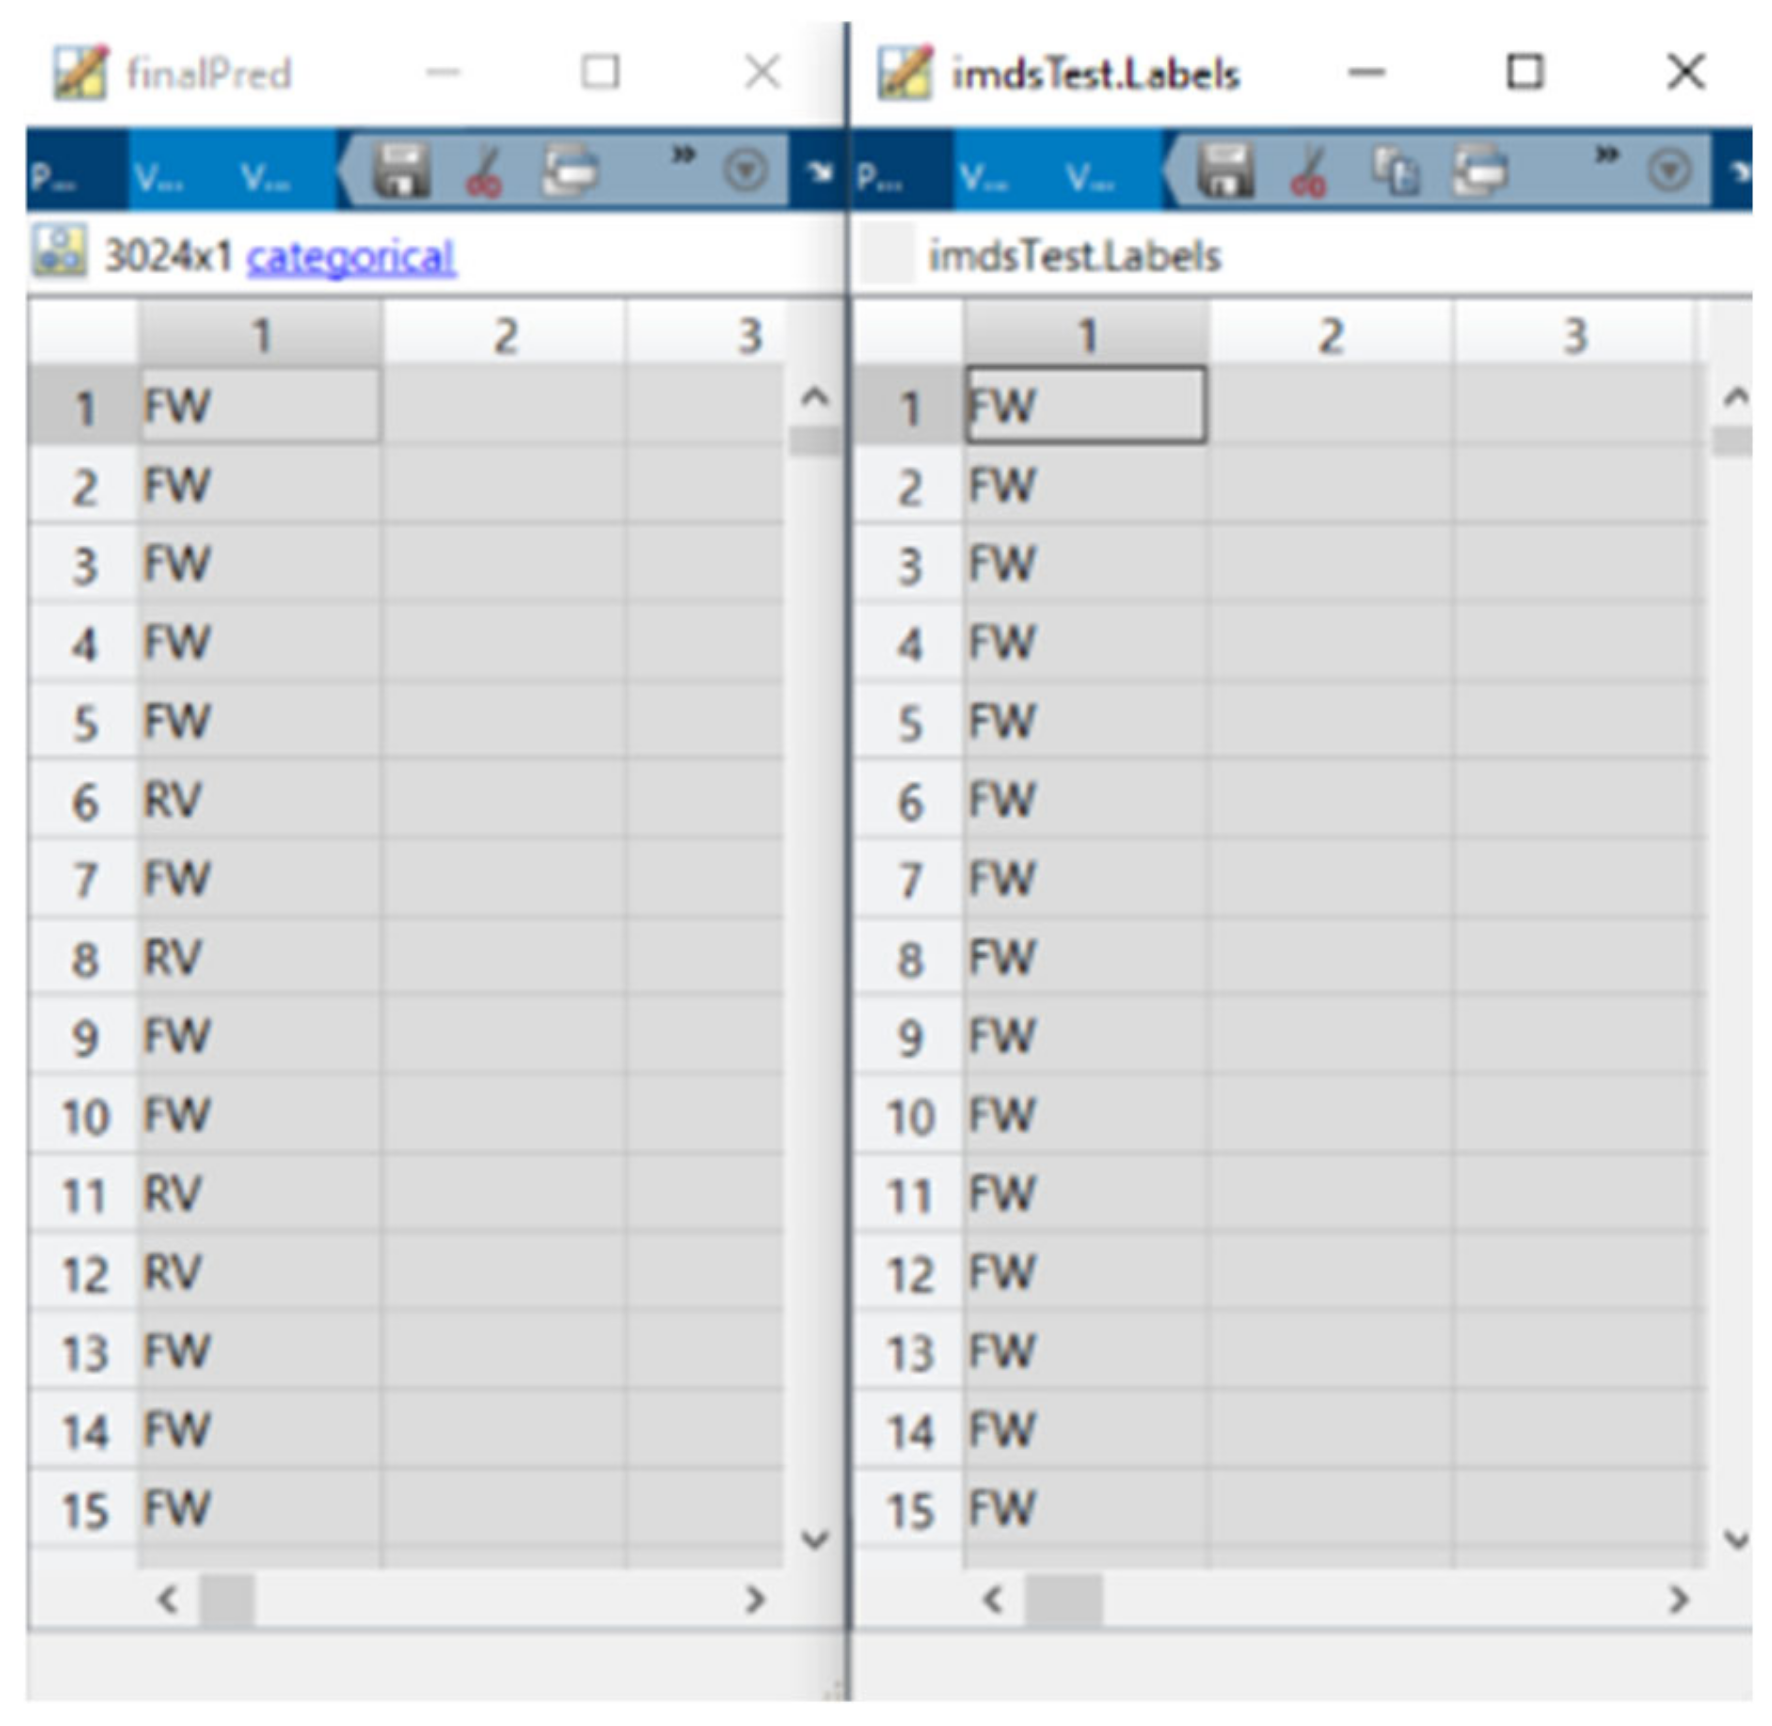Click Copy icon in imdsTest.Labels toolbar

(x=1395, y=172)
